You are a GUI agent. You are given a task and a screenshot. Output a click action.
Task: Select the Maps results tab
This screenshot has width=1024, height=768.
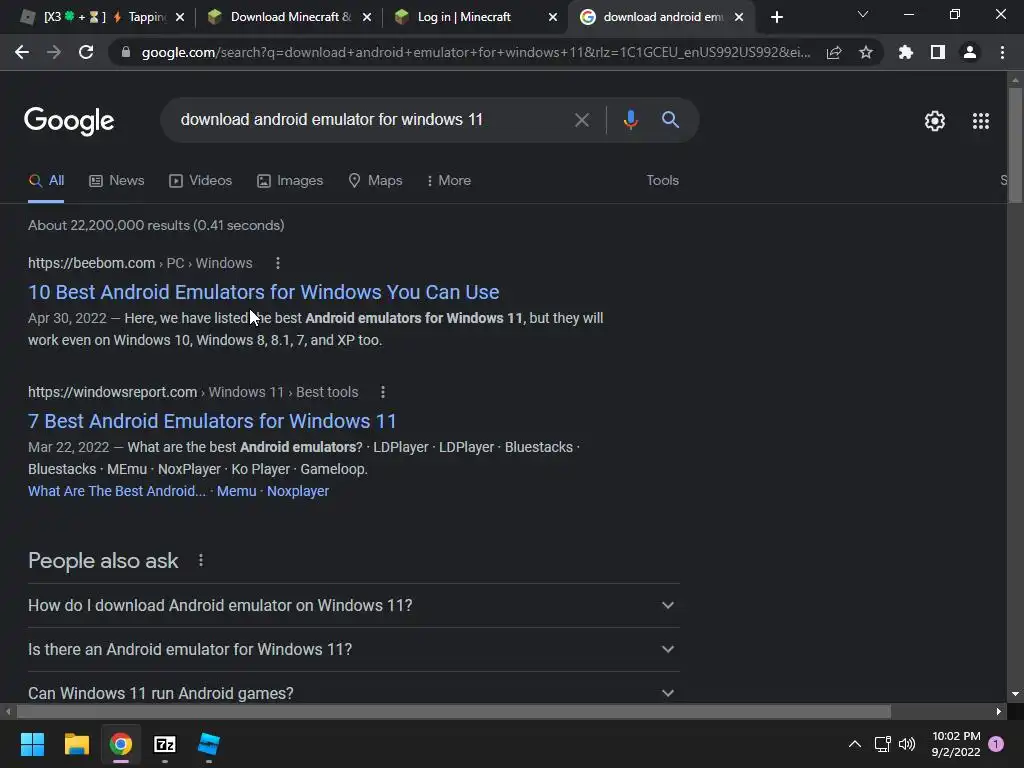pos(376,181)
